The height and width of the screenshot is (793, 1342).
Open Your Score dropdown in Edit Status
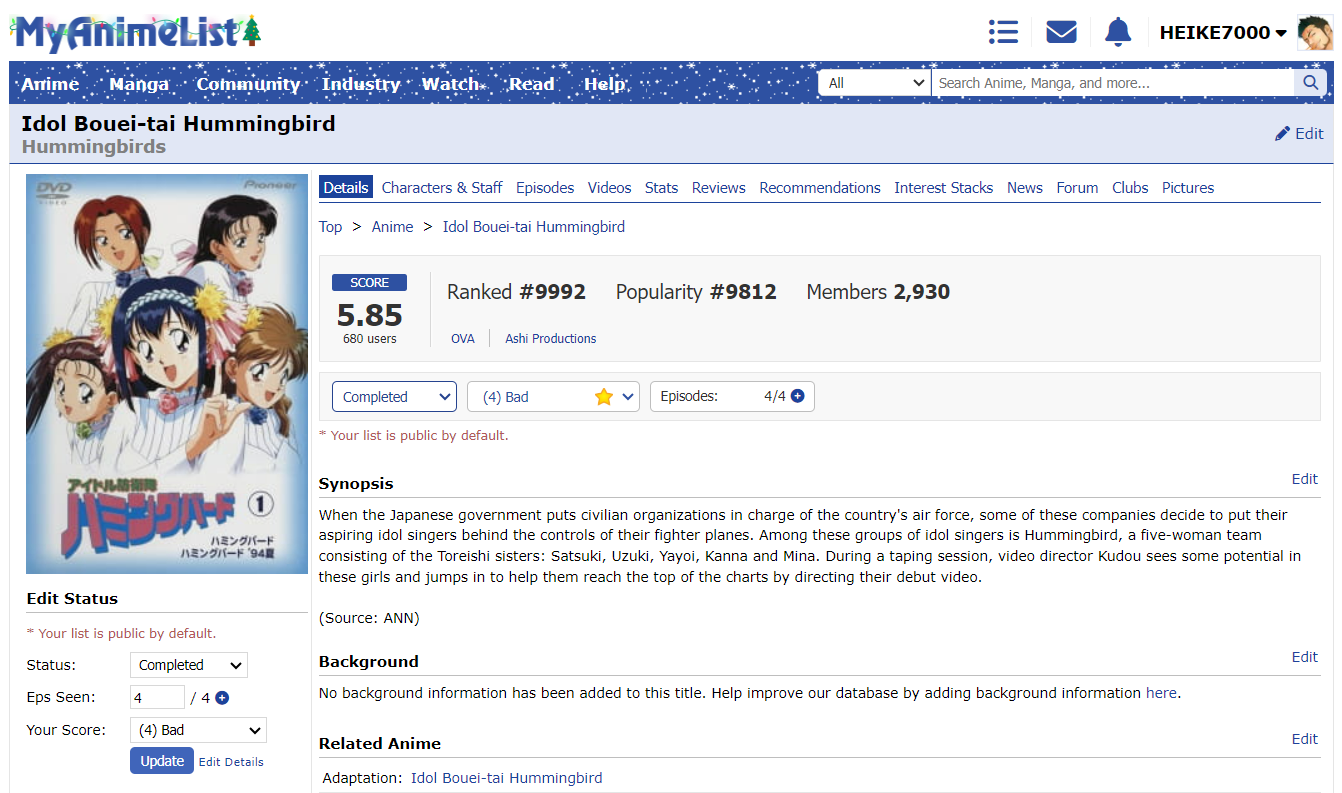pos(198,730)
